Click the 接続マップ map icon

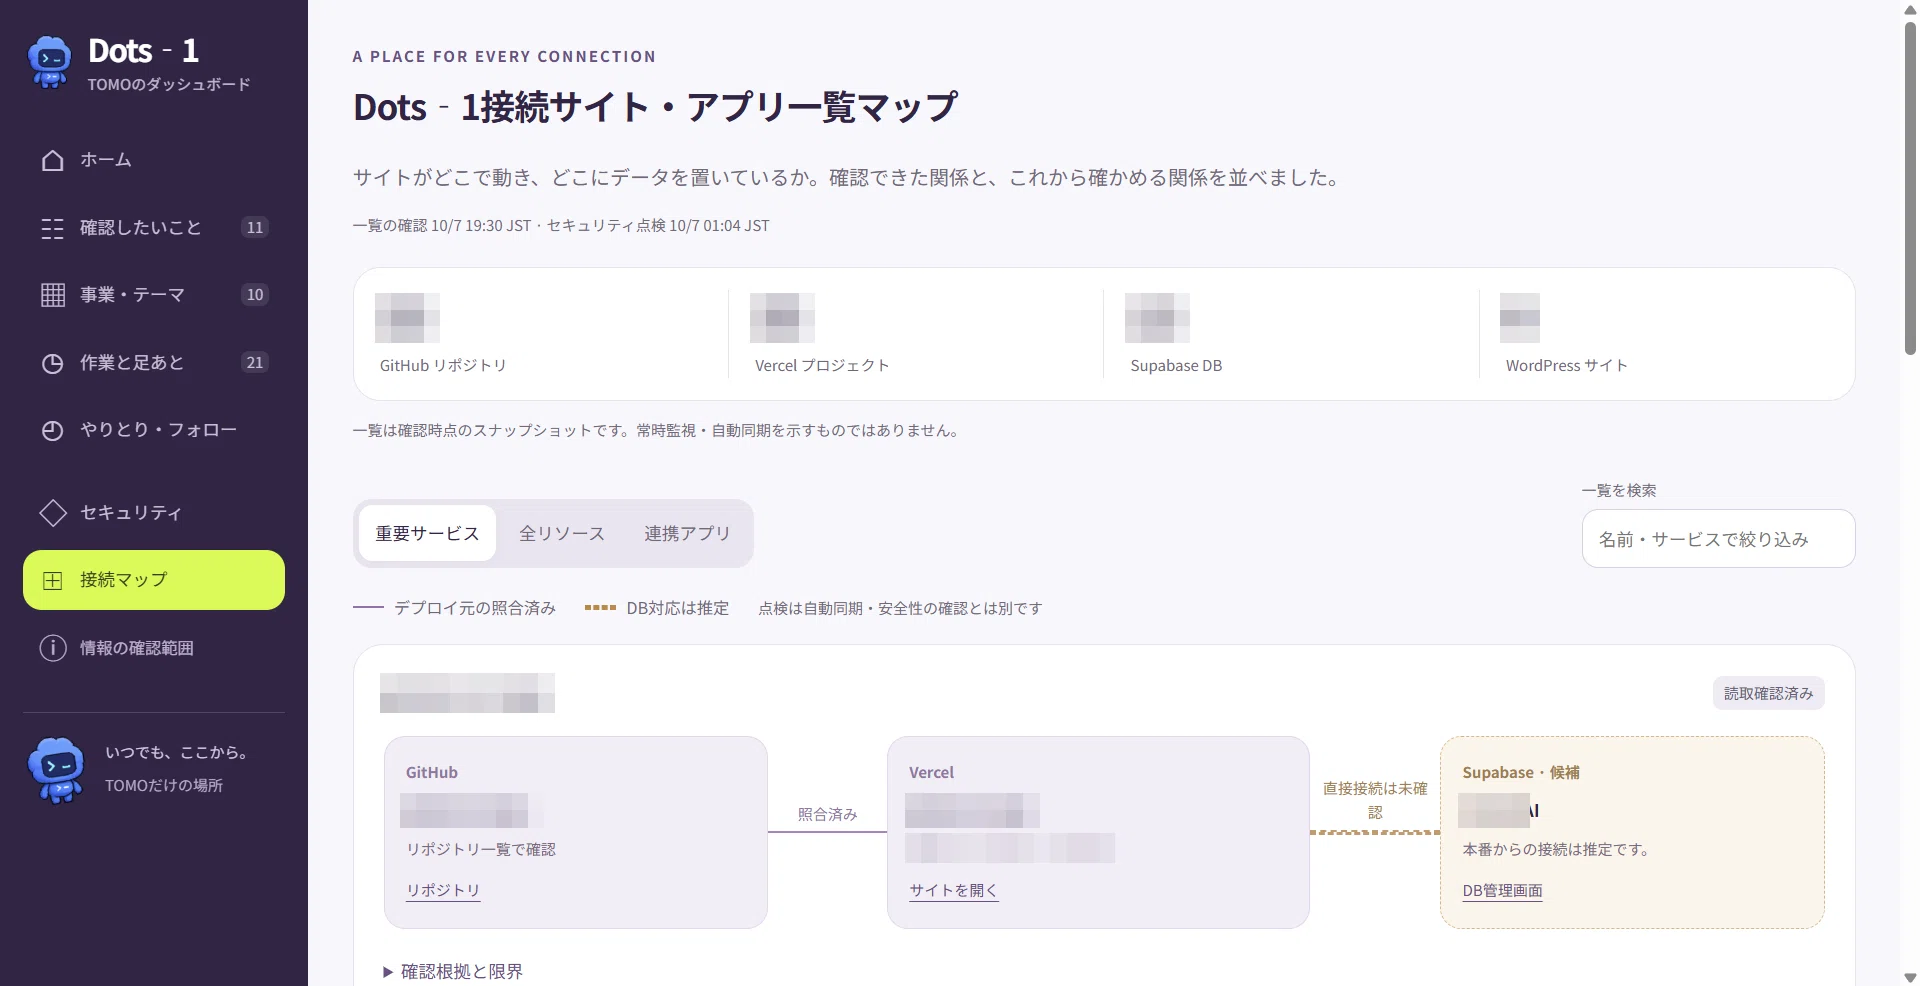pos(53,580)
